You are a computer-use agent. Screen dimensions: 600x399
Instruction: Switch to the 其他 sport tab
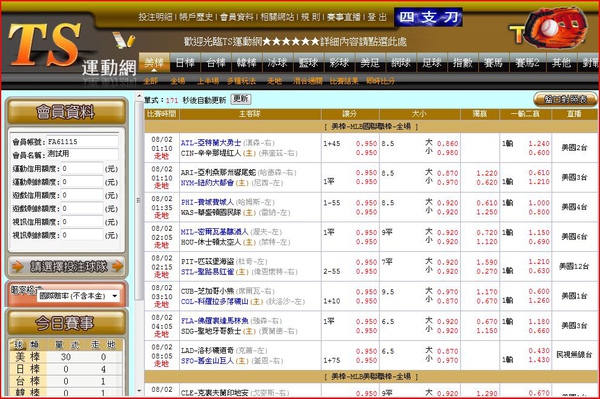(561, 62)
